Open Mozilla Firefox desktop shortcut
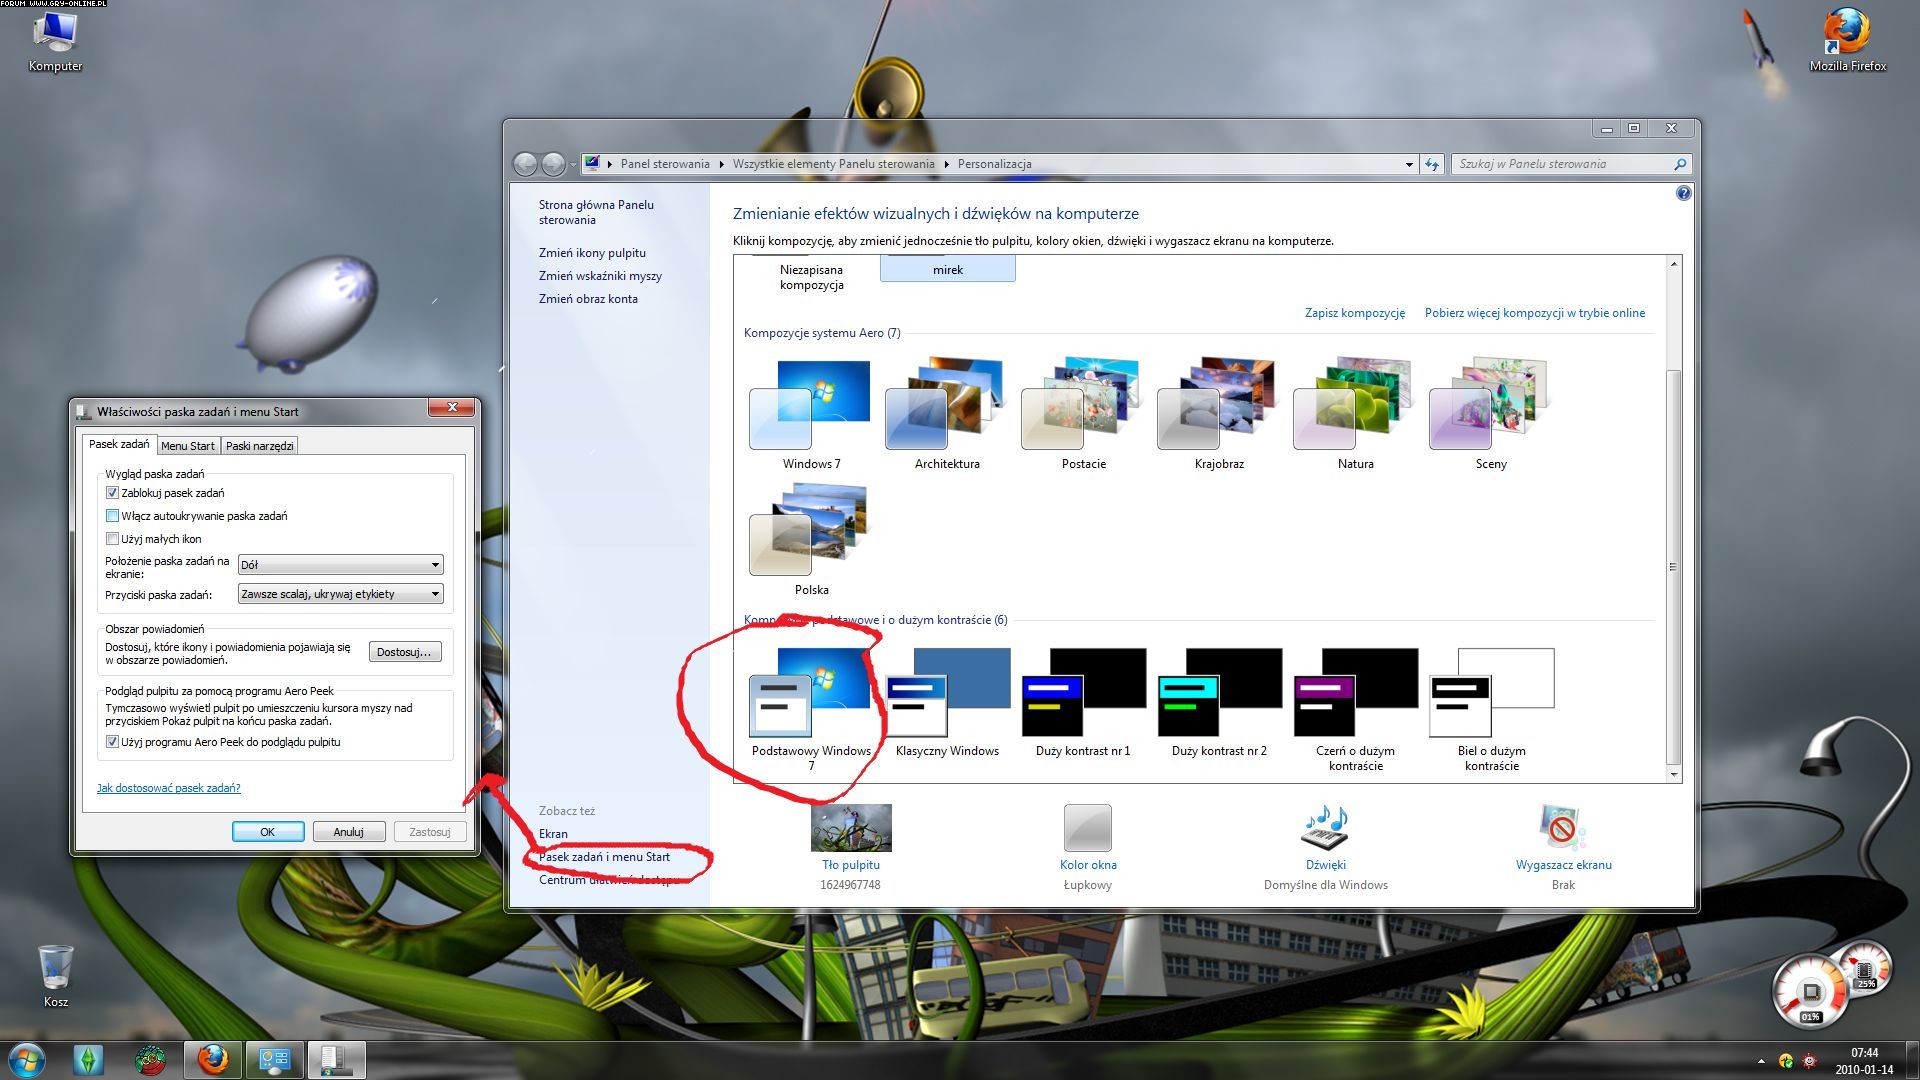Viewport: 1920px width, 1080px height. (x=1847, y=42)
